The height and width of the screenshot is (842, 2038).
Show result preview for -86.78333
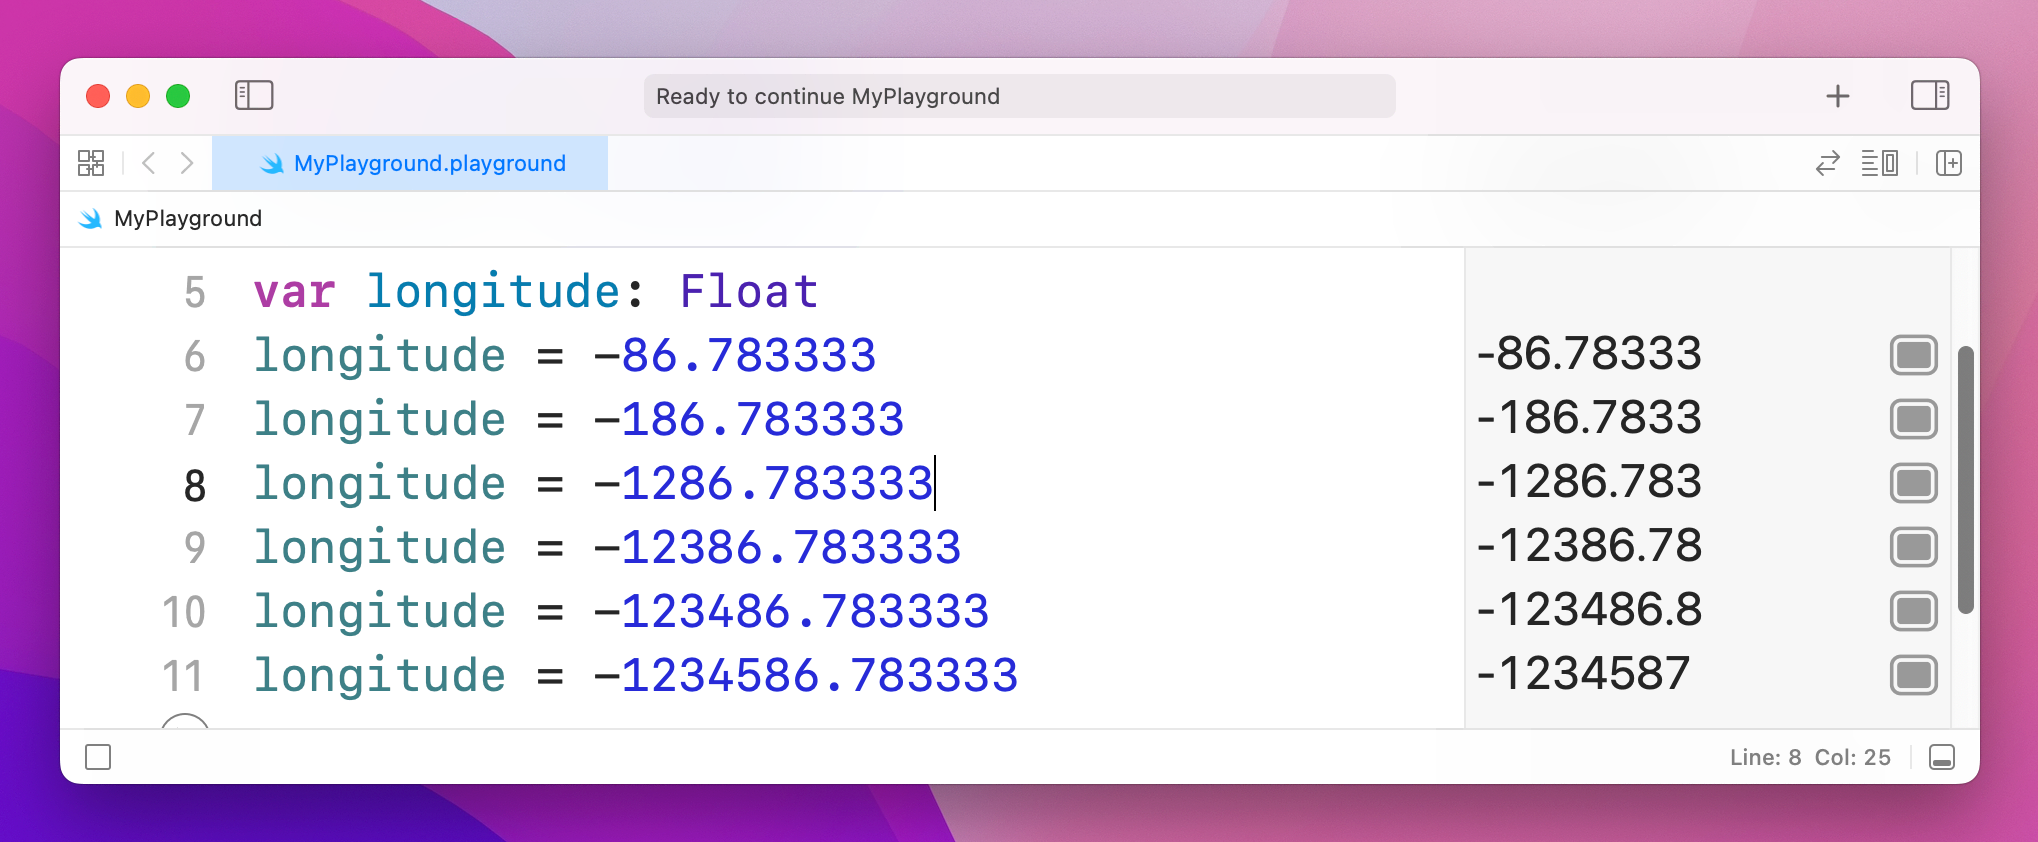(x=1913, y=355)
